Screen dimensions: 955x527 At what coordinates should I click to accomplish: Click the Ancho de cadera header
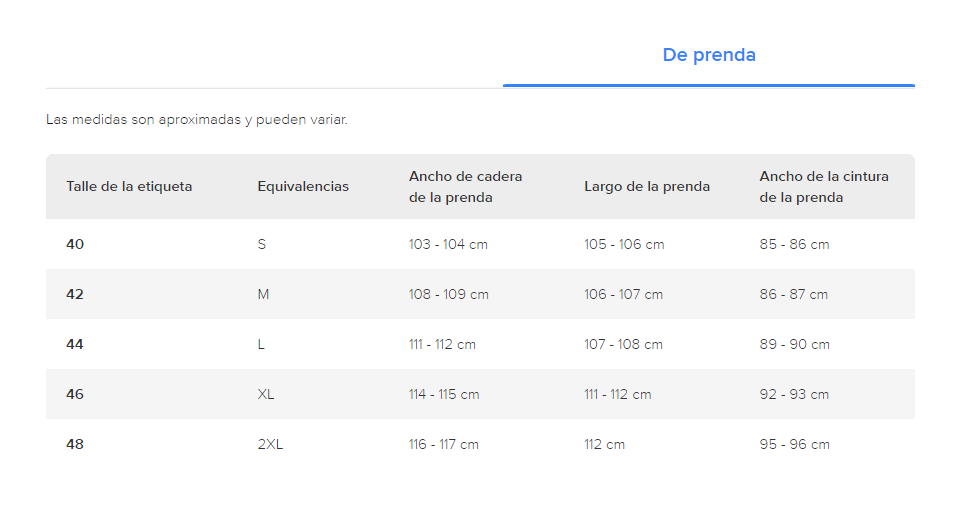pos(465,187)
